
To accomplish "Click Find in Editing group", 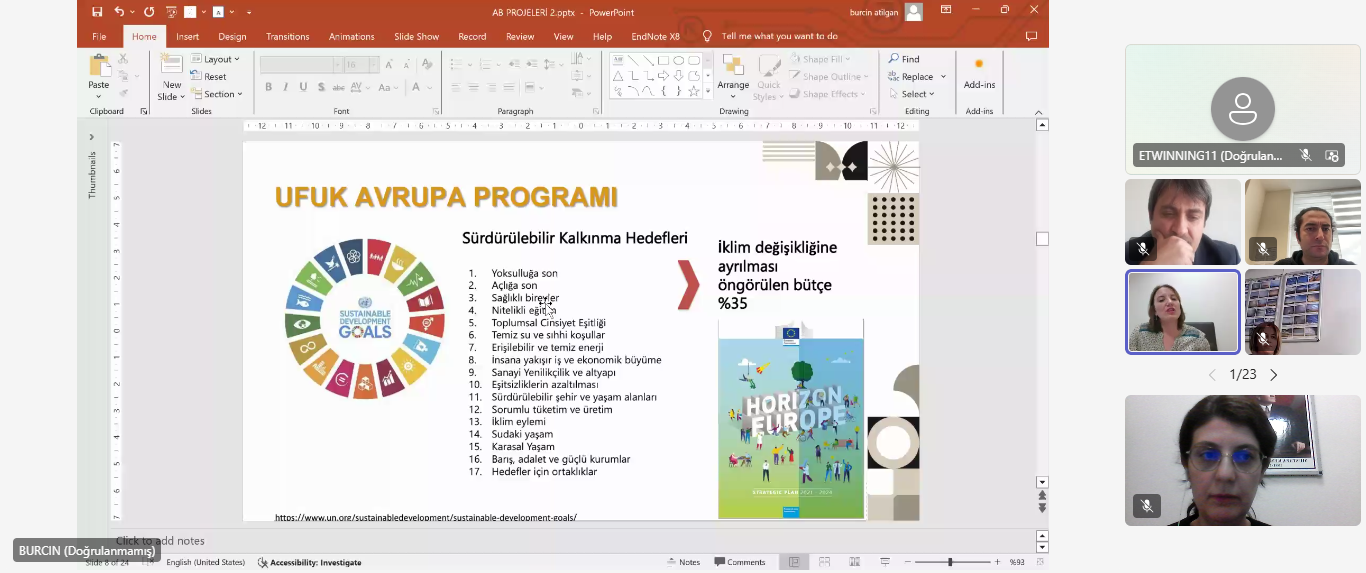I will tap(904, 59).
